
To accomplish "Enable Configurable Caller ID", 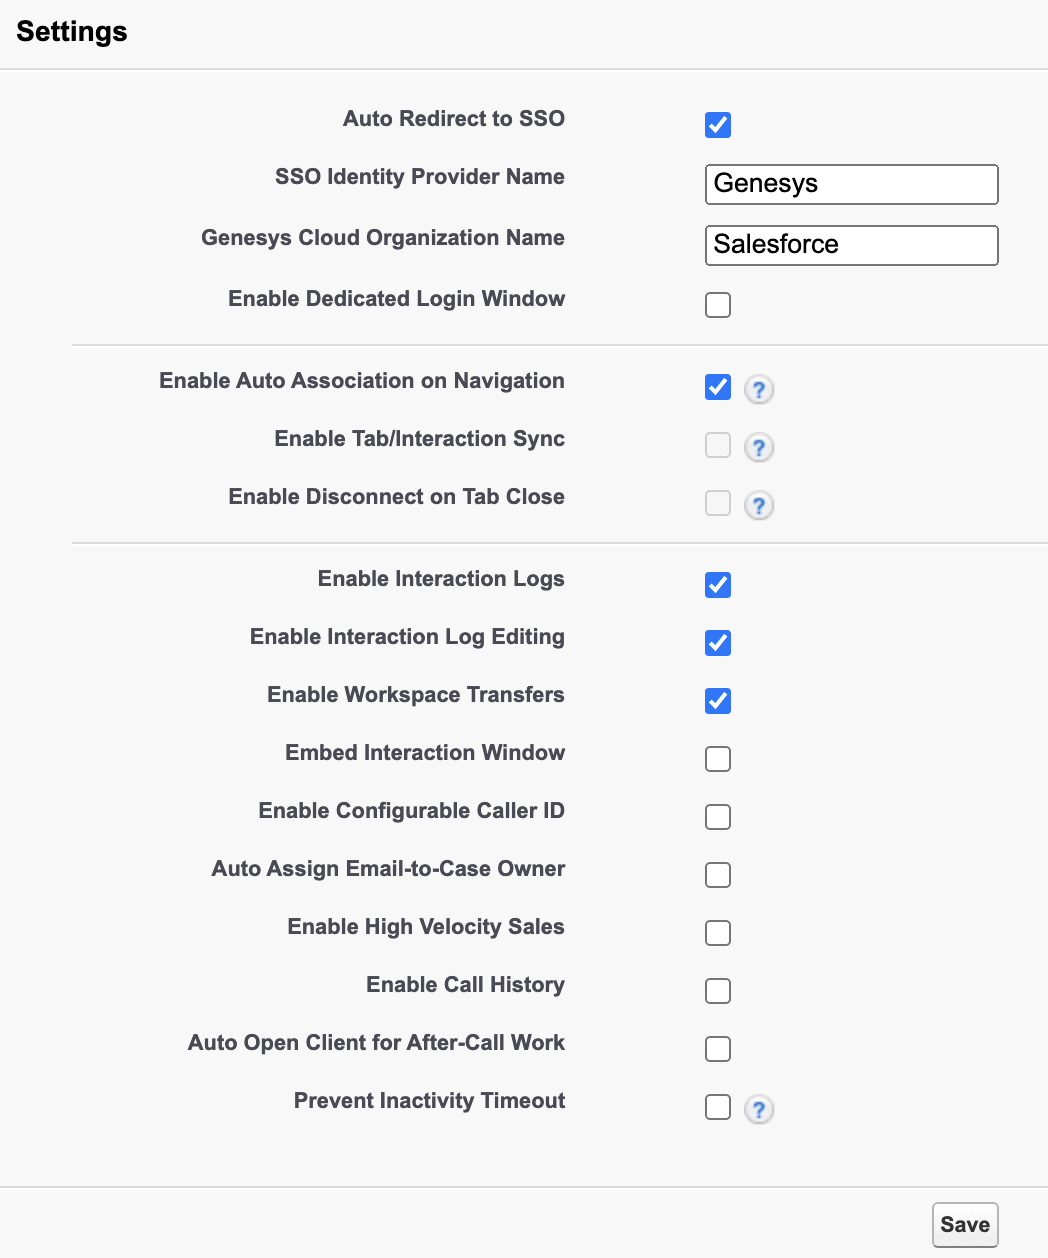I will (718, 817).
